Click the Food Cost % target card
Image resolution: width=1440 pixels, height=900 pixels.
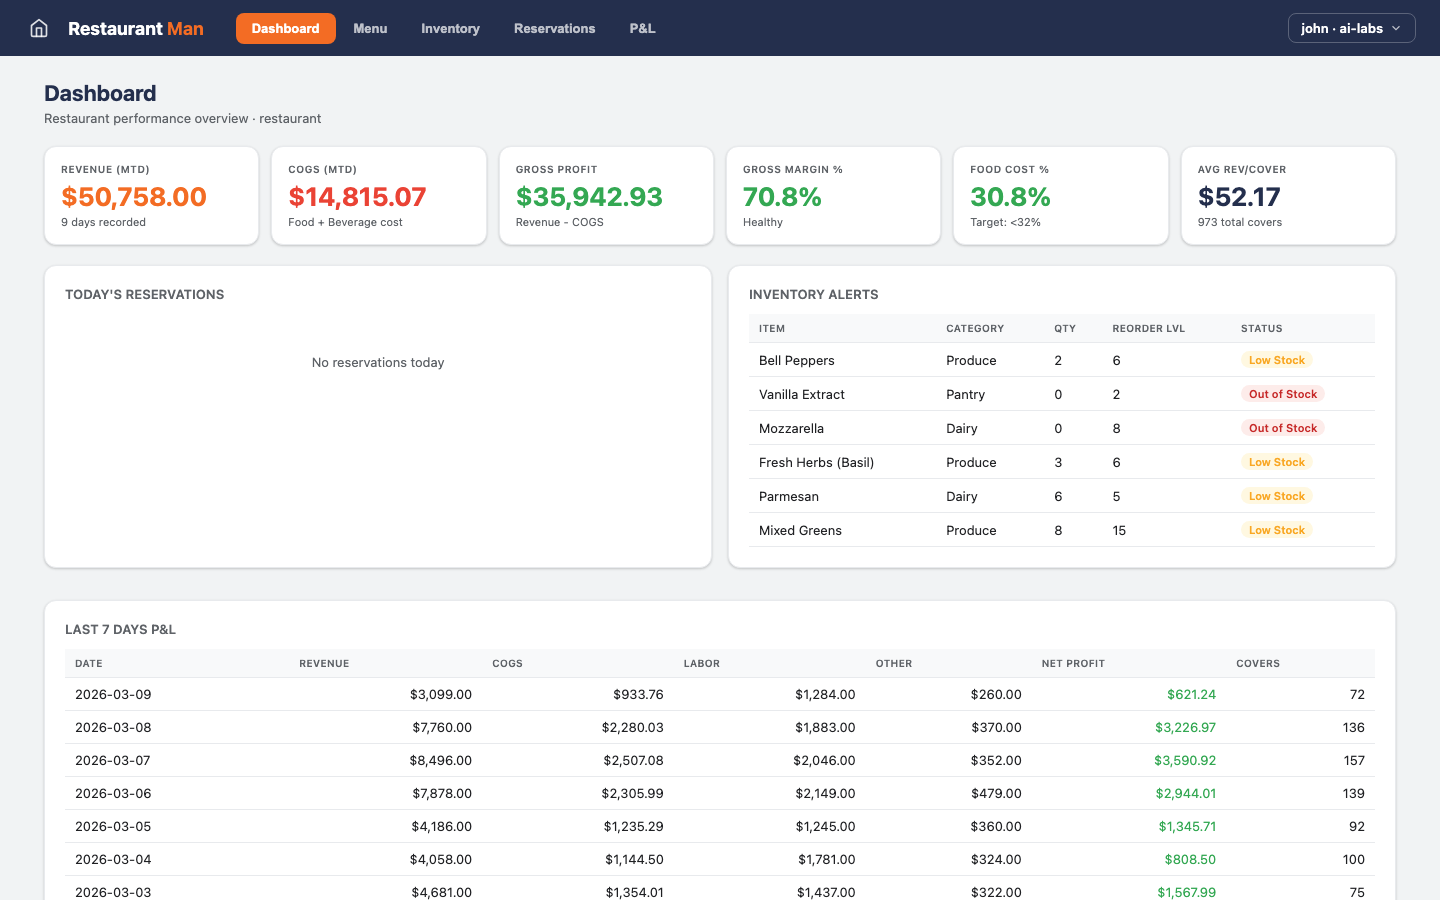(1061, 195)
